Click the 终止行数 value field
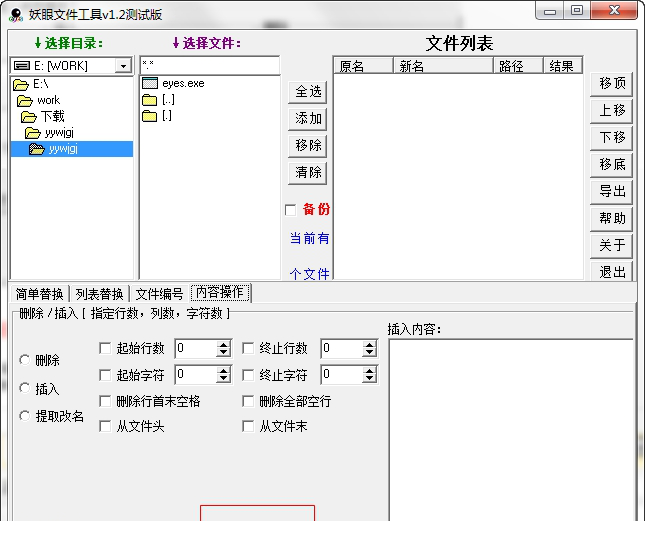The image size is (645, 541). click(x=342, y=348)
